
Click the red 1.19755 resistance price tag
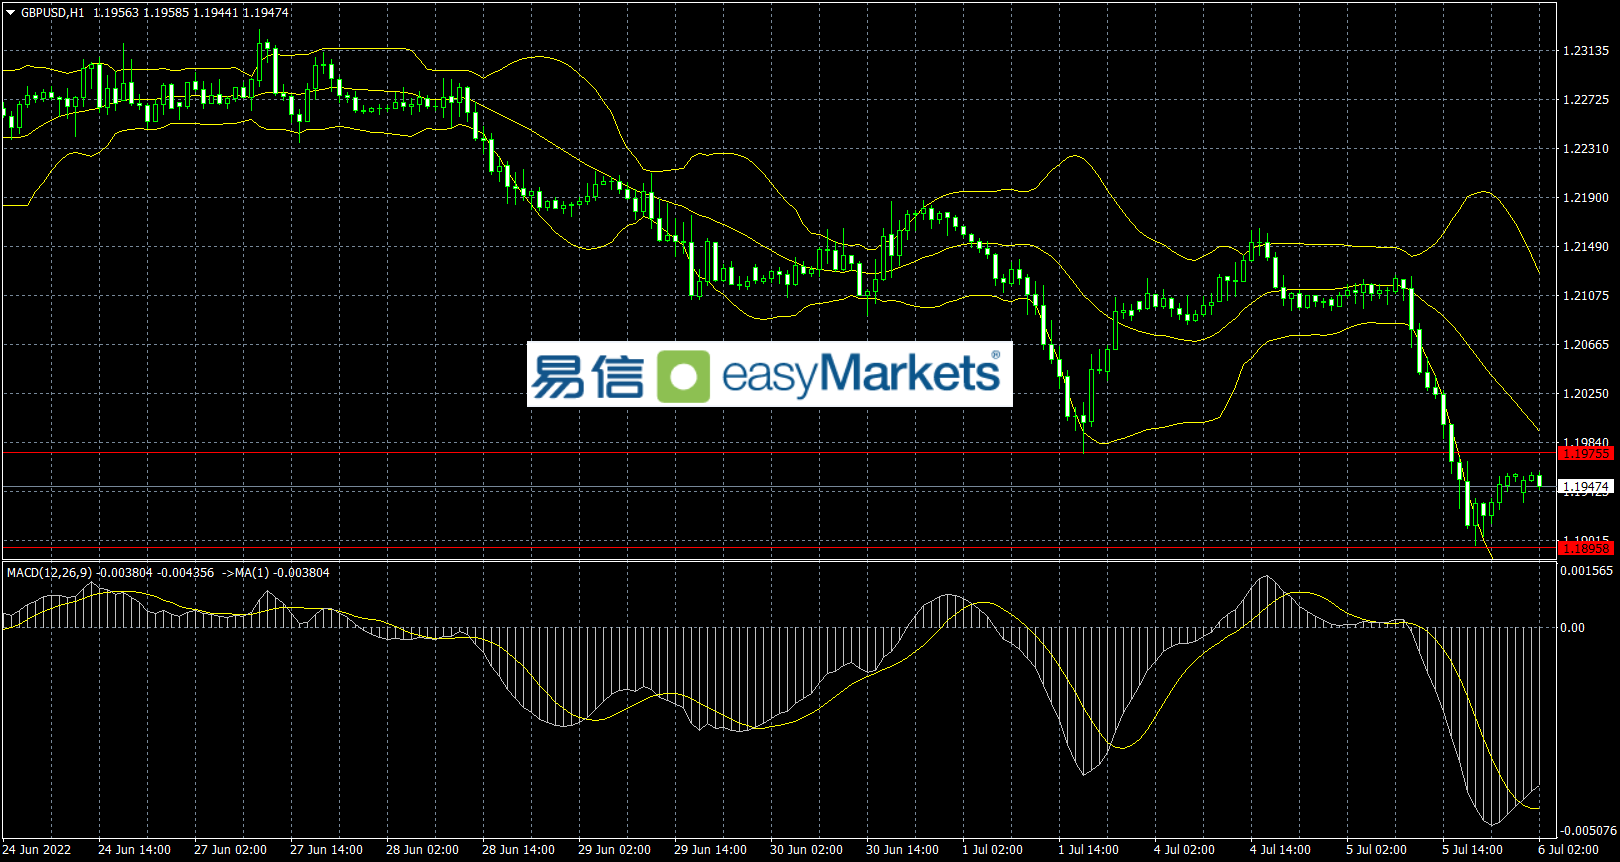coord(1586,453)
